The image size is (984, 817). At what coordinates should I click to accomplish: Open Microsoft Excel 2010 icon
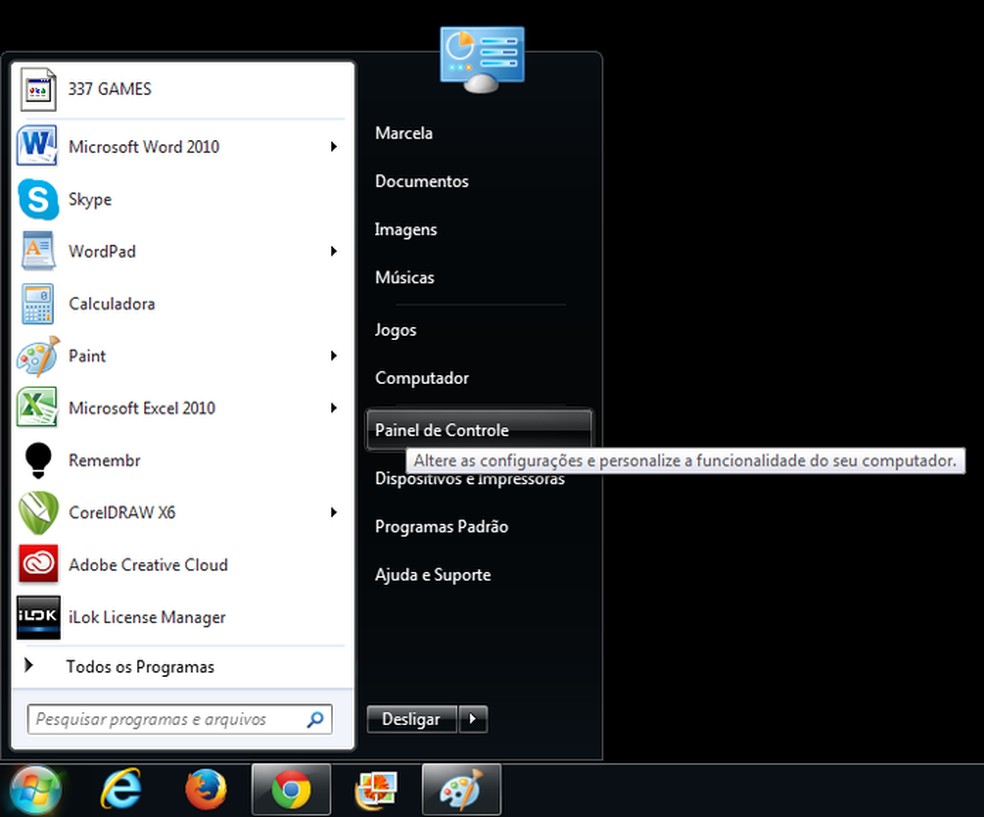pyautogui.click(x=37, y=408)
